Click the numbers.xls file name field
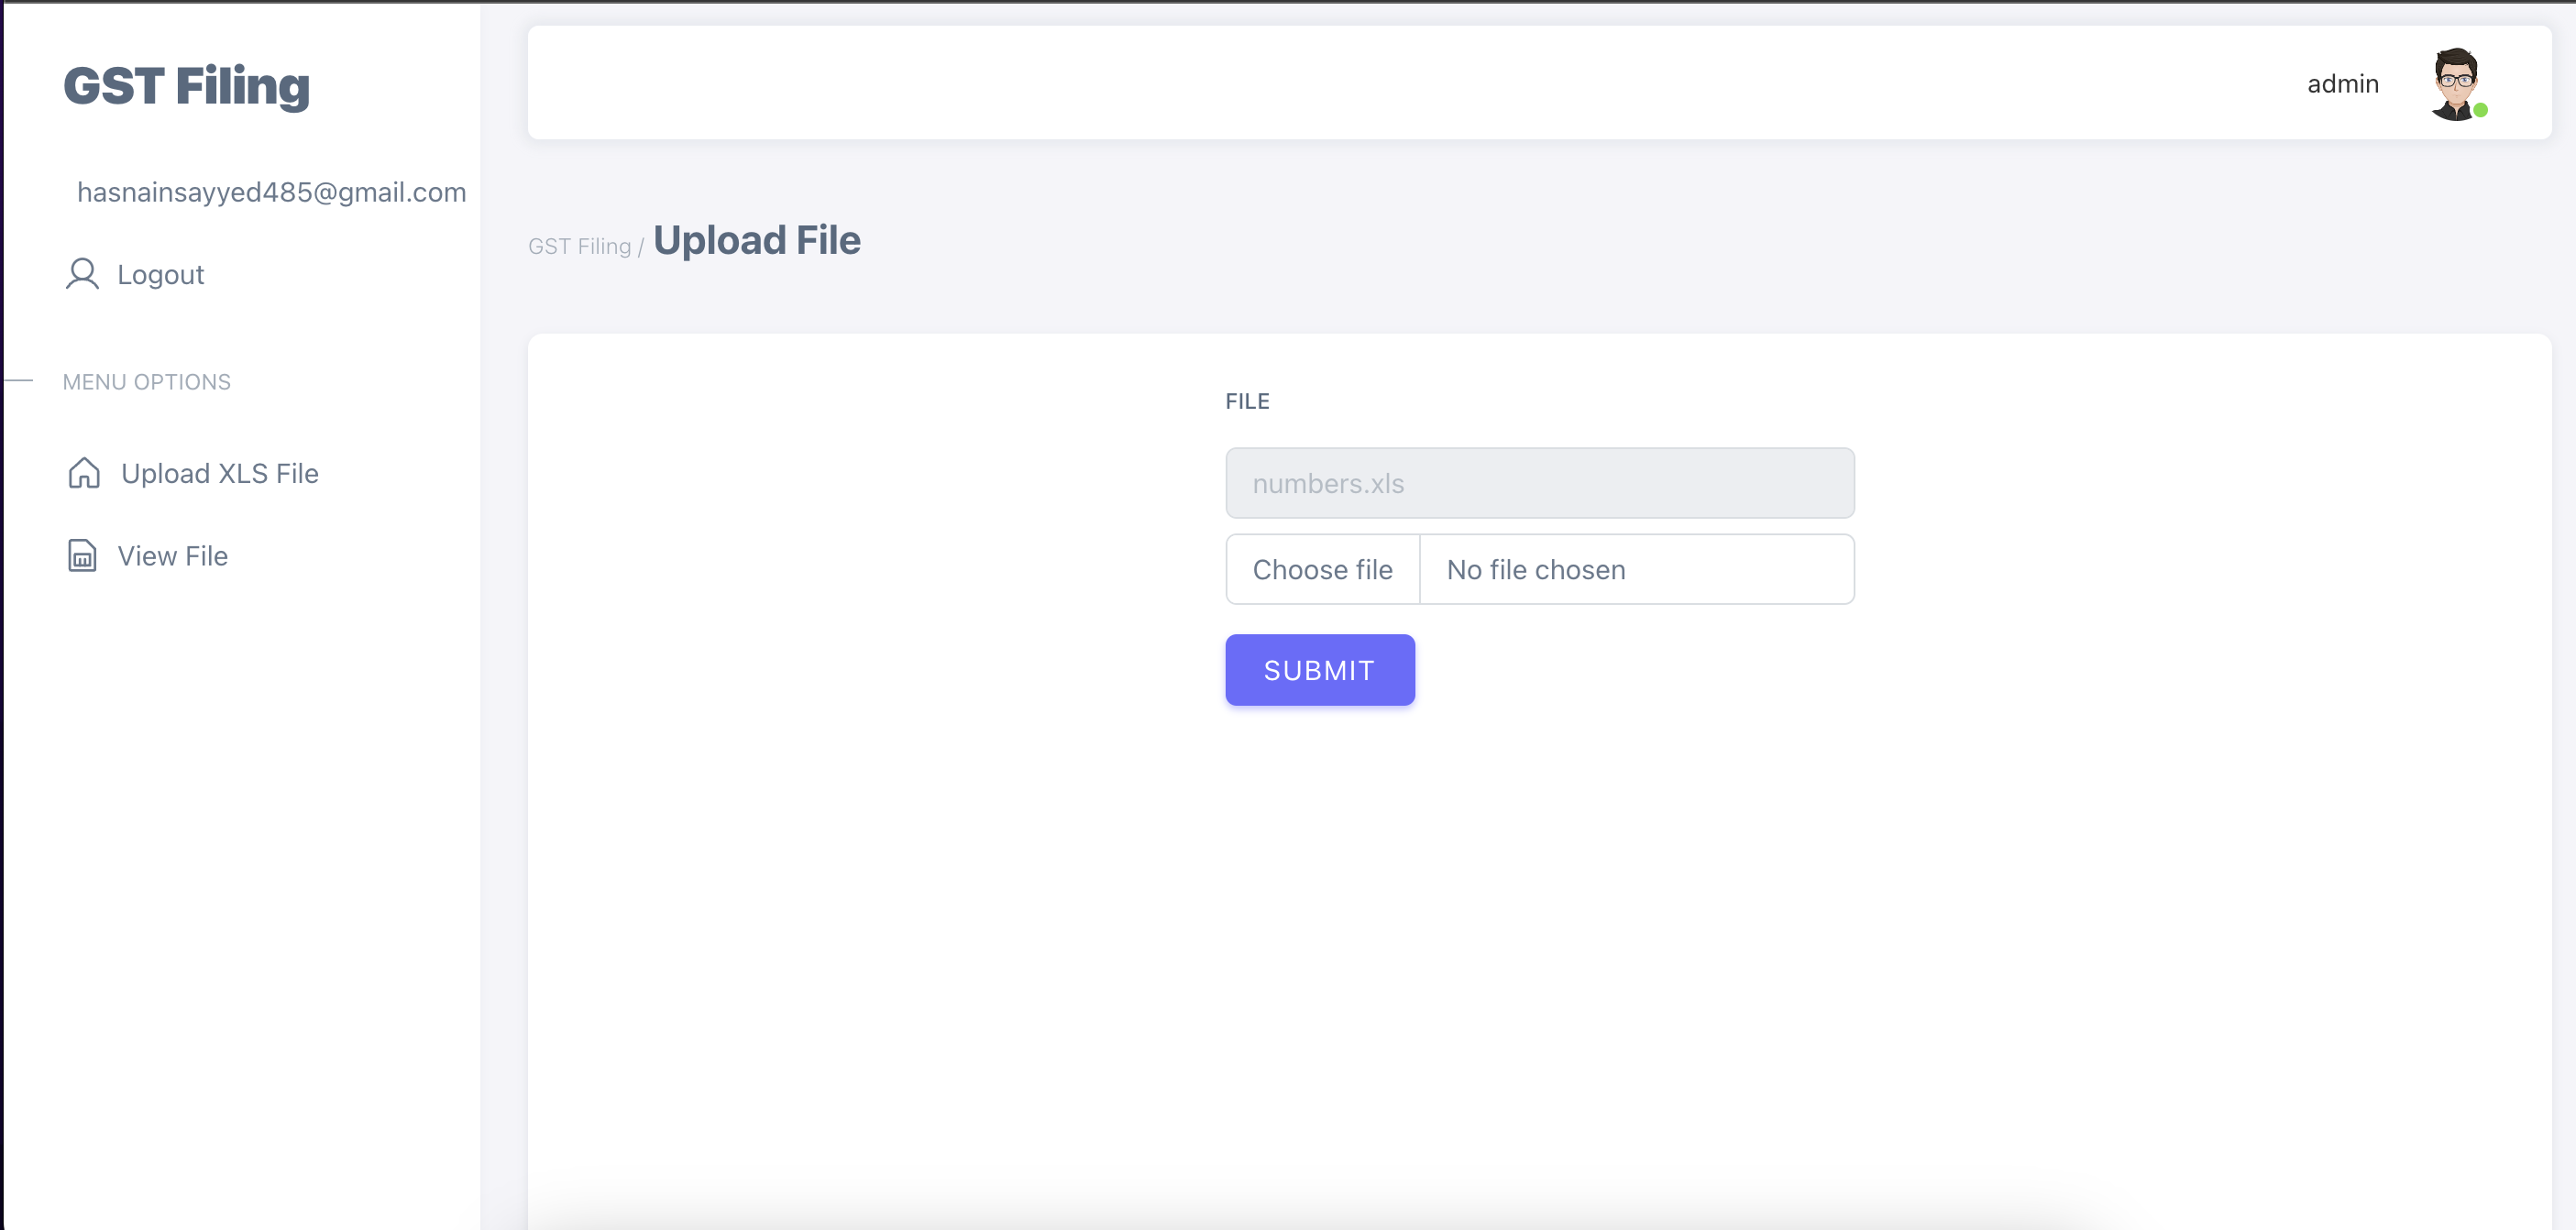Screen dimensions: 2576x1230 click(1539, 483)
